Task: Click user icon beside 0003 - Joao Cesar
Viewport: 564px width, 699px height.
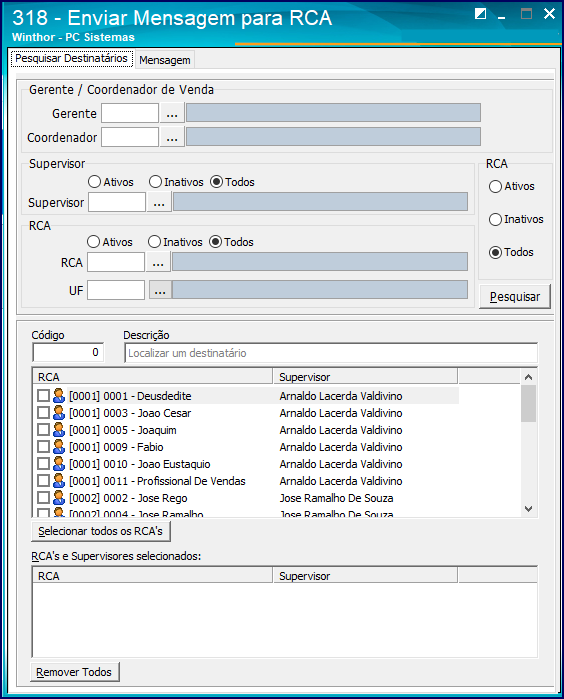Action: 58,413
